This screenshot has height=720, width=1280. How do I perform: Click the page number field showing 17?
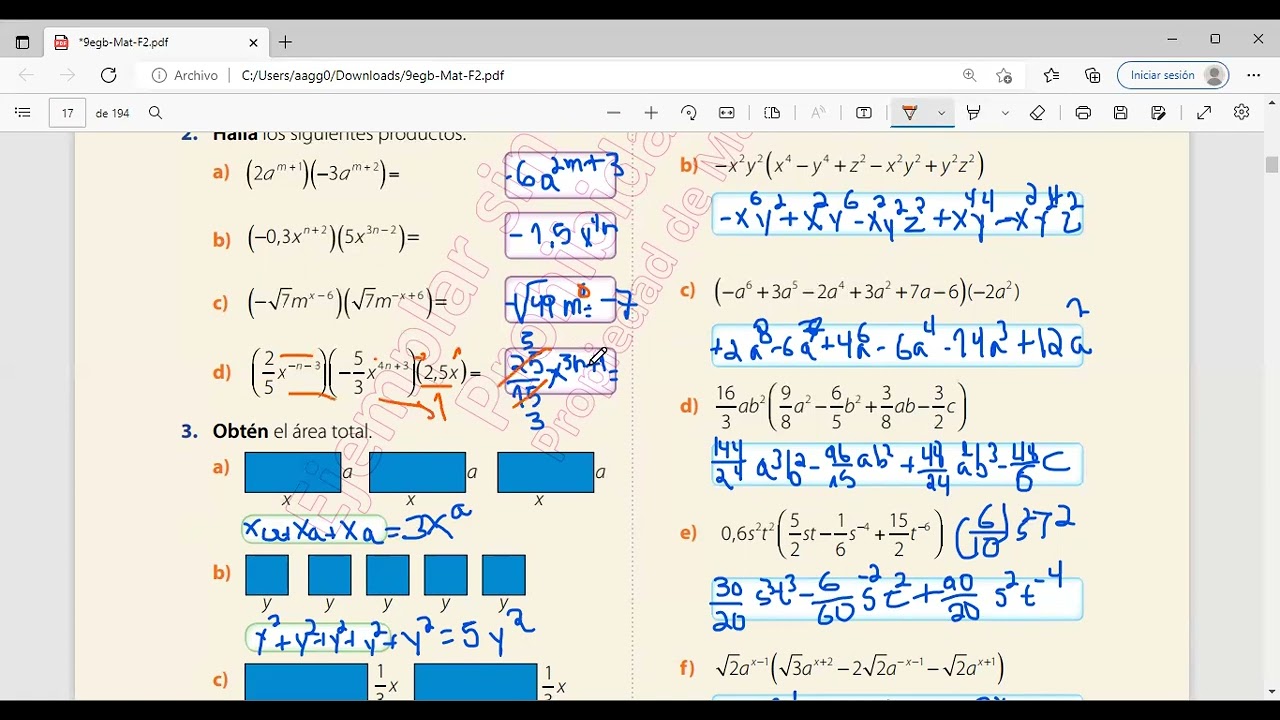click(x=67, y=113)
